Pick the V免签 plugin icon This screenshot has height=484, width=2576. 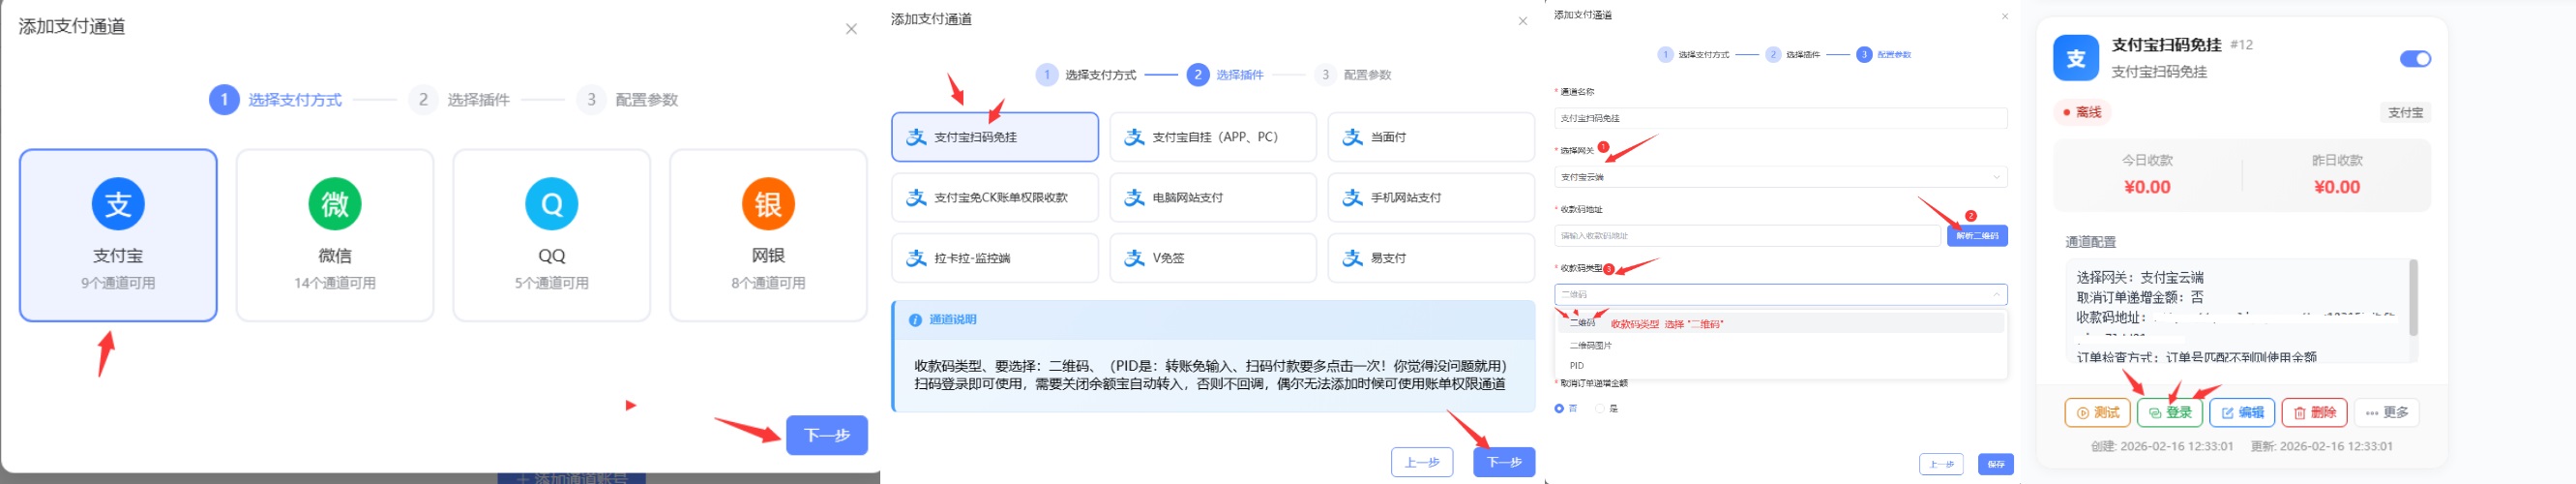(1134, 258)
